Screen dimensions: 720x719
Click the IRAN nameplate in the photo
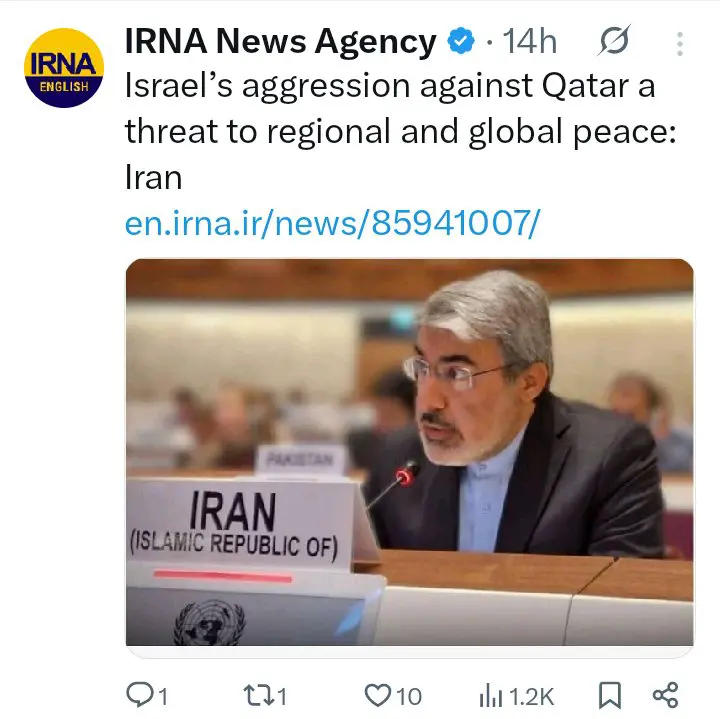pos(239,524)
